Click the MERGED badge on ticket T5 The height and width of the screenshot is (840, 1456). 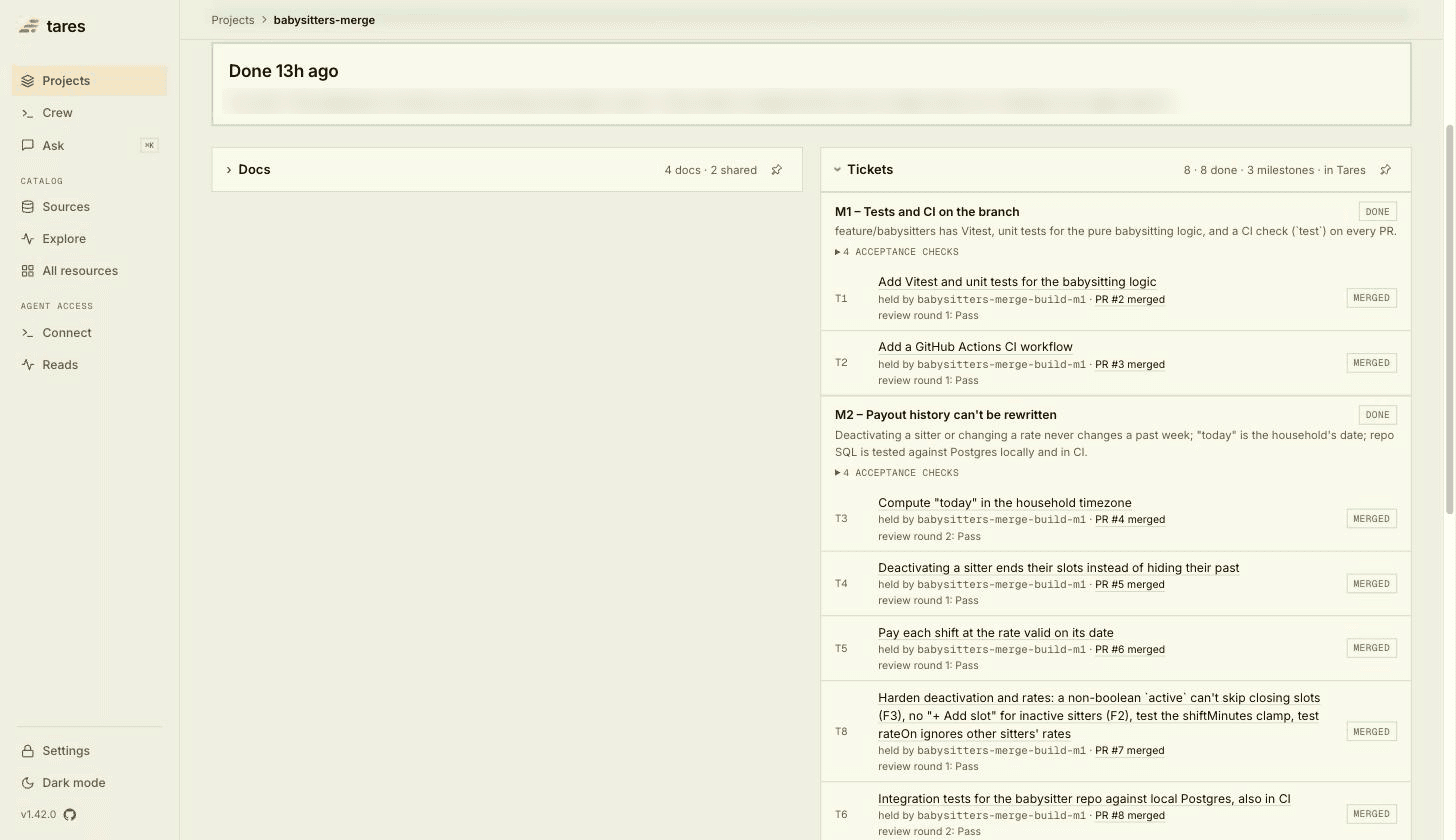(1371, 648)
